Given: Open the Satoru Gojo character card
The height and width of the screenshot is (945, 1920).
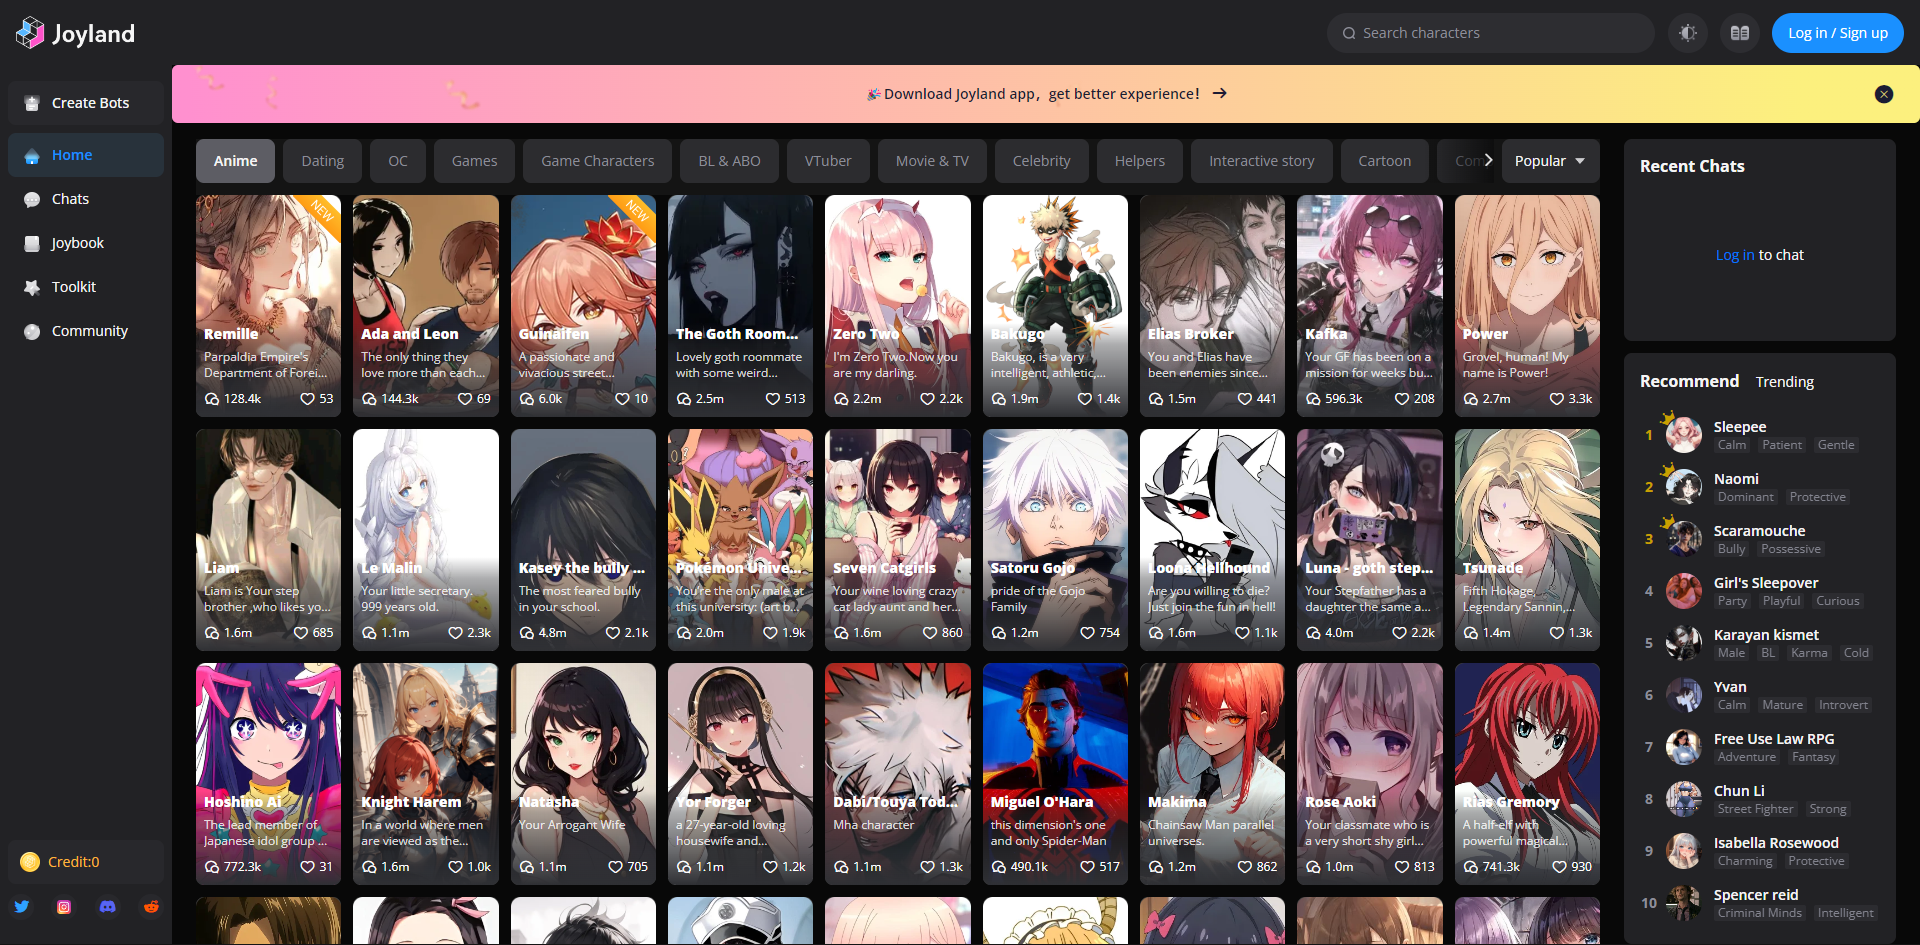Looking at the screenshot, I should (x=1055, y=540).
